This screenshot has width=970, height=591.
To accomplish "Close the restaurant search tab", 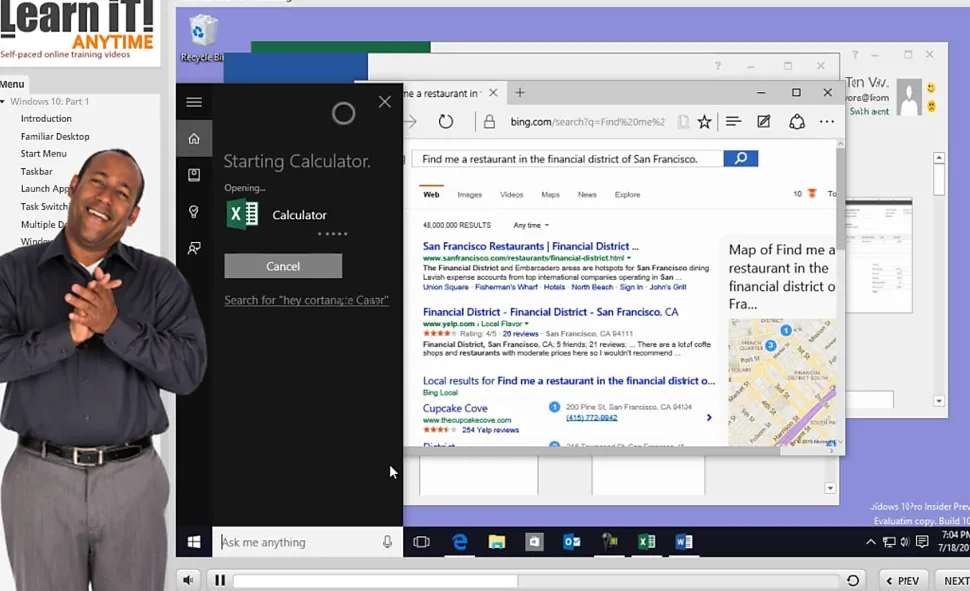I will point(493,93).
